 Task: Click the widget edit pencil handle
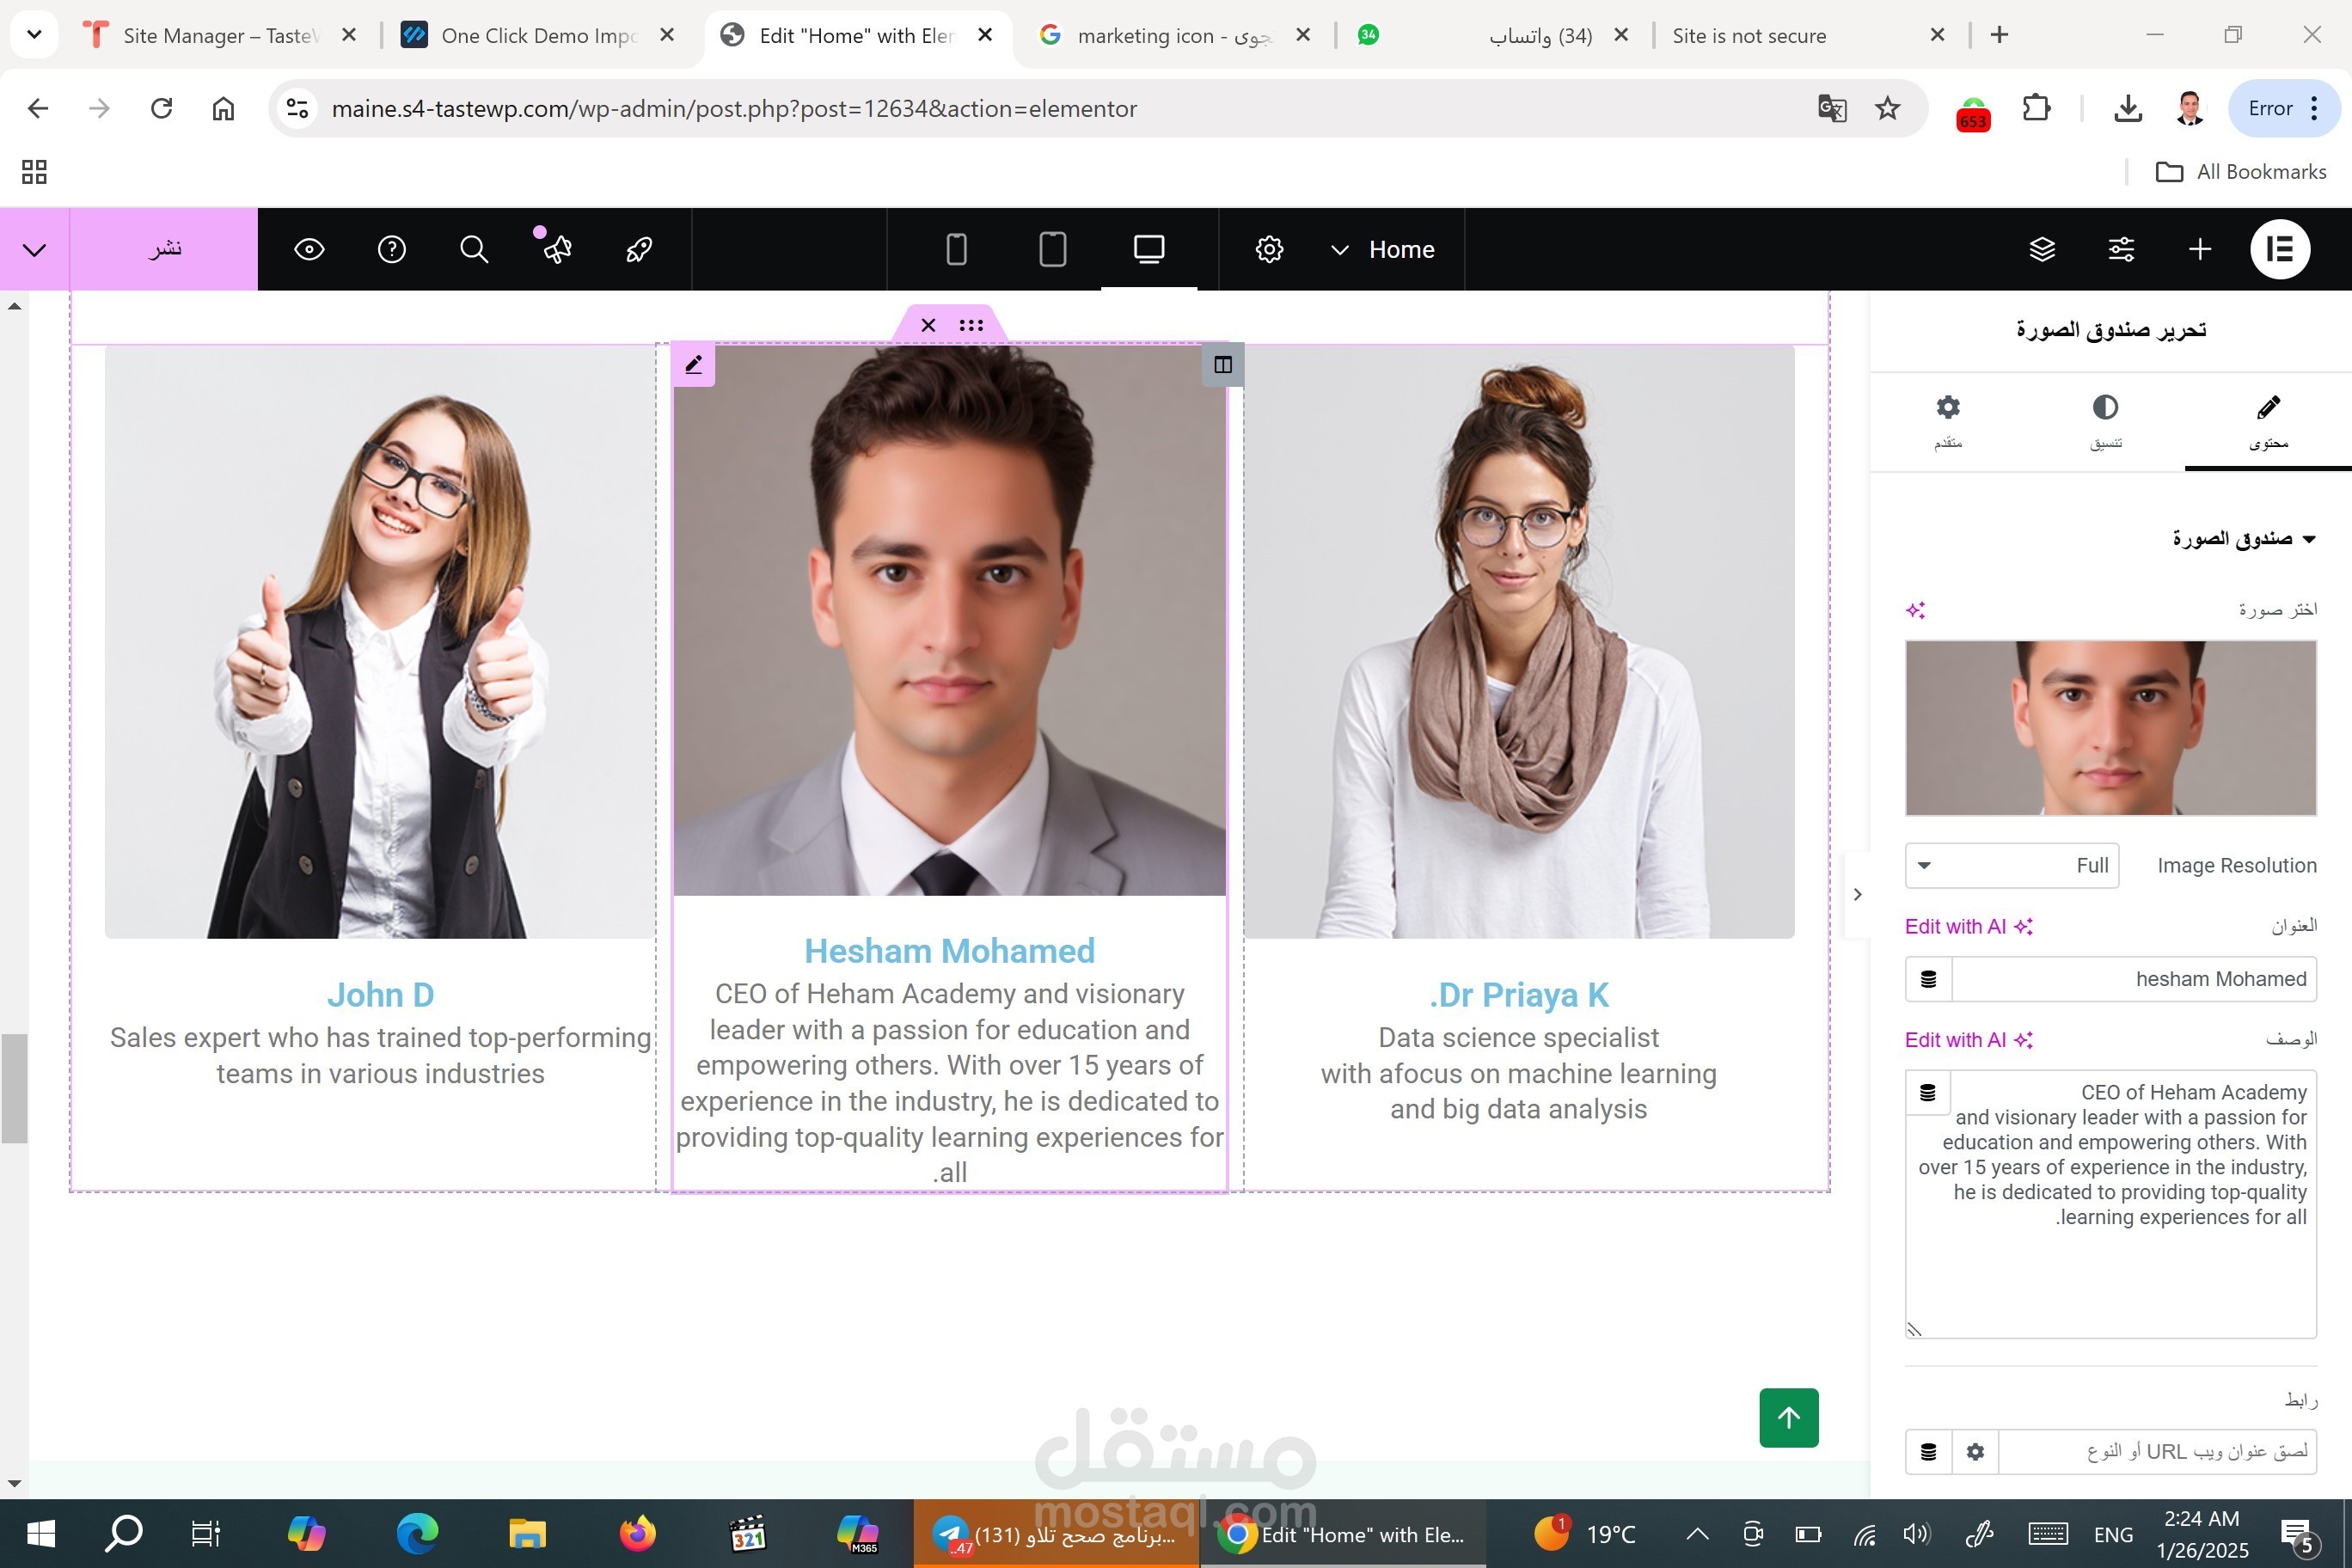tap(694, 365)
